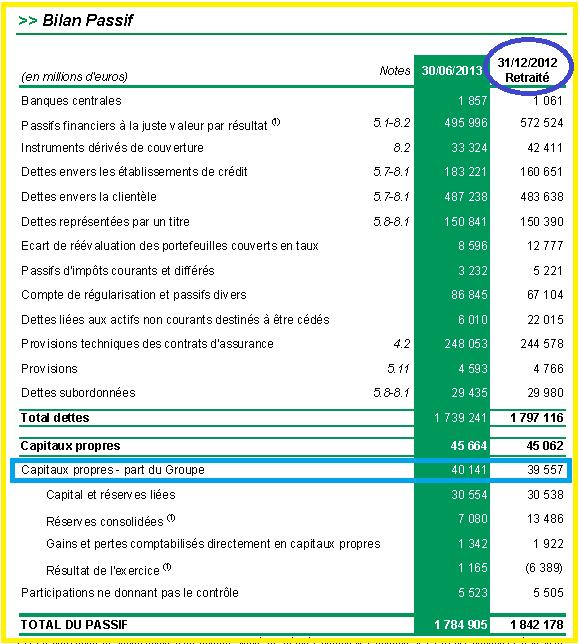Click highlighted Capitaux propres - part du Groupe
Screen dimensions: 580x644
[x=113, y=470]
